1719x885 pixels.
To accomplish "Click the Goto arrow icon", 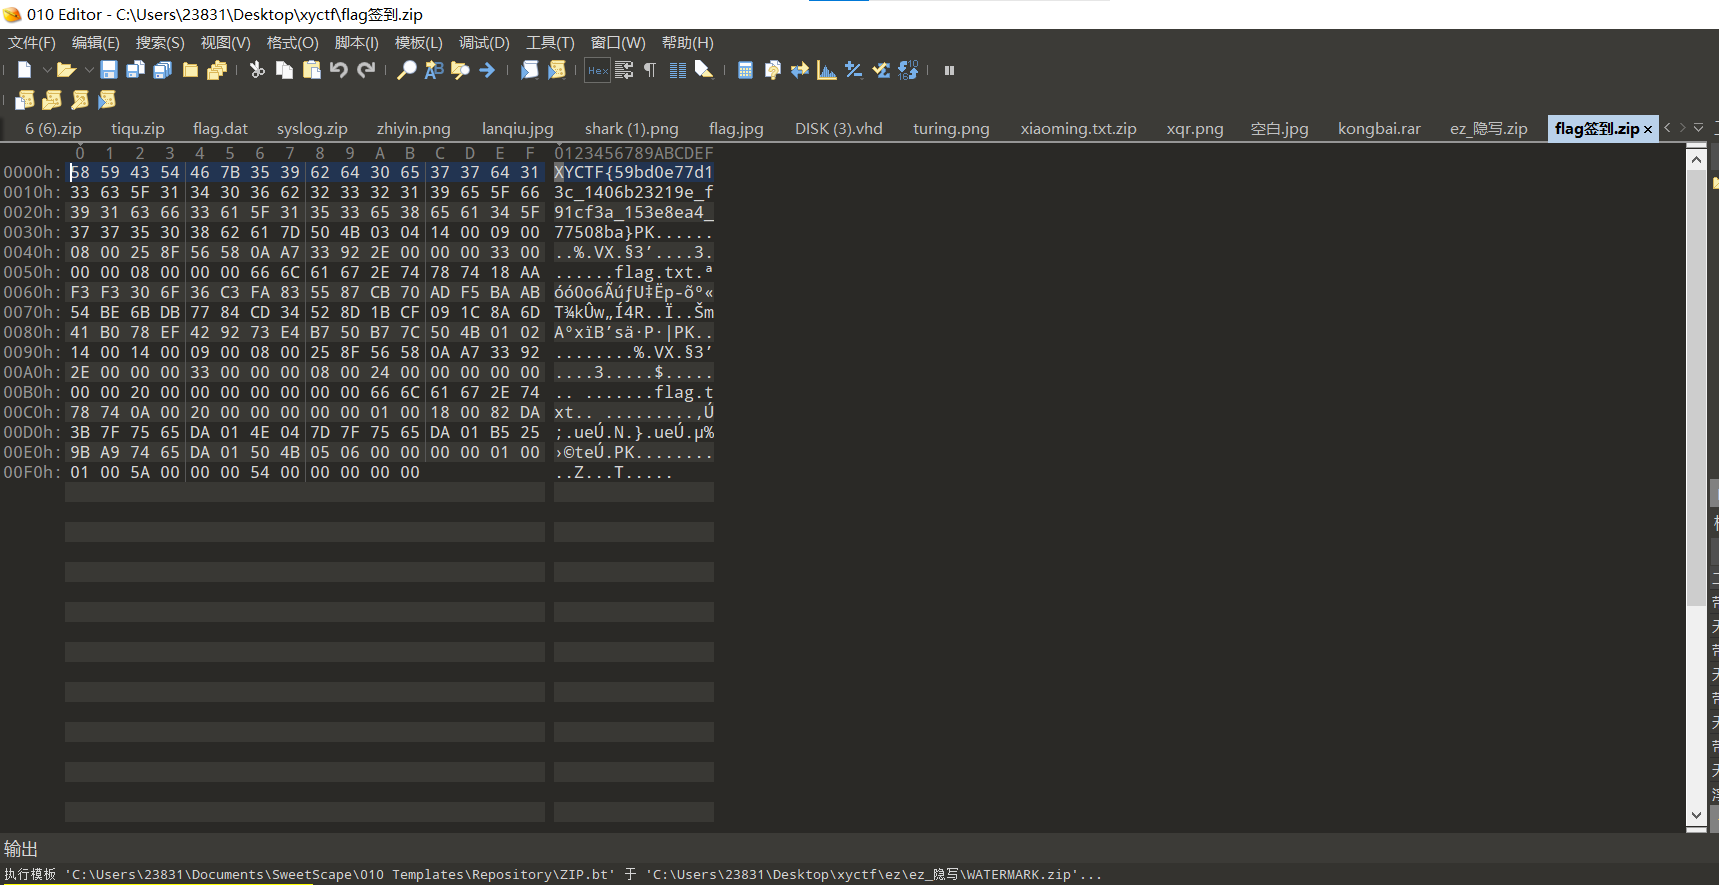I will tap(488, 70).
